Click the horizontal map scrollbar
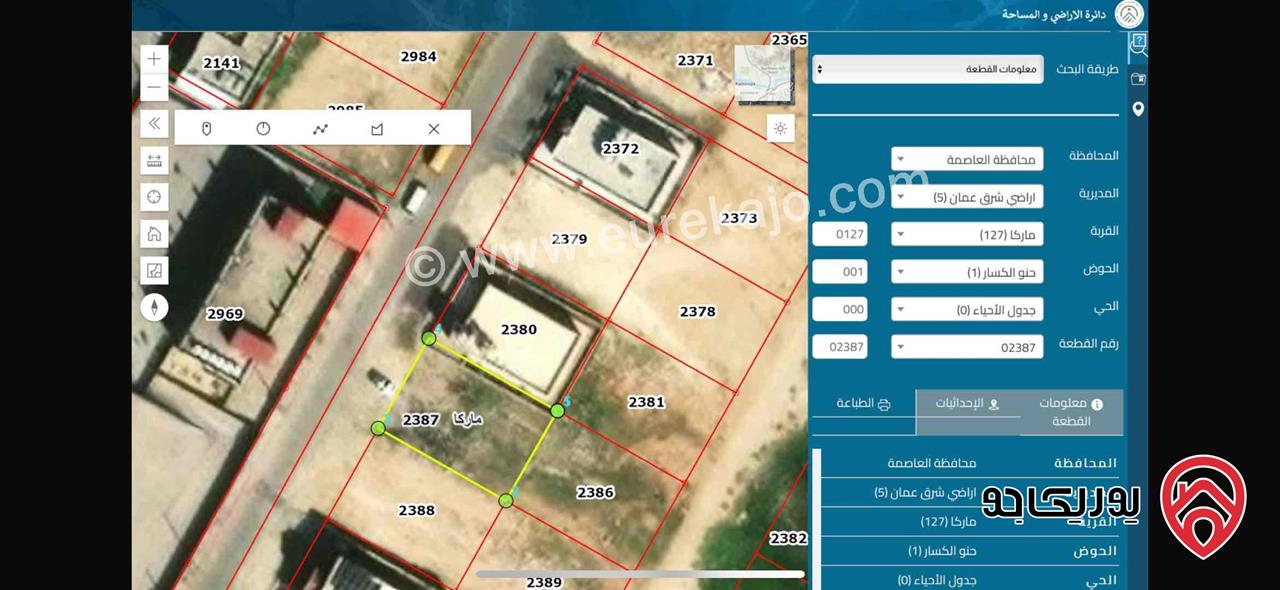Image resolution: width=1280 pixels, height=590 pixels. 640,574
